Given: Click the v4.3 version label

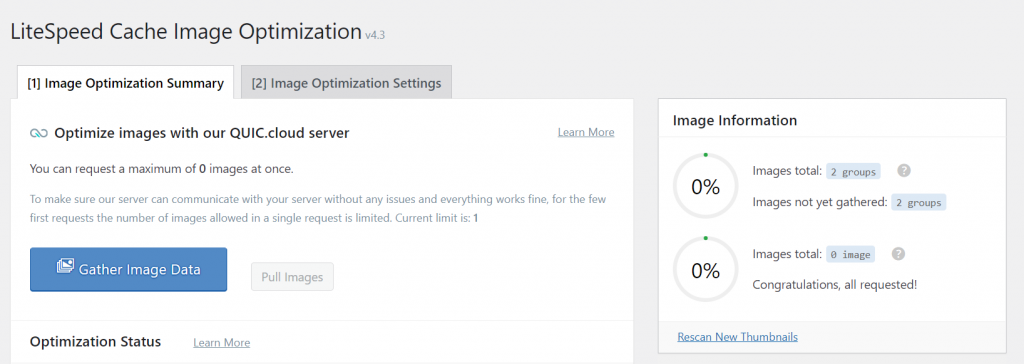Looking at the screenshot, I should (x=375, y=35).
